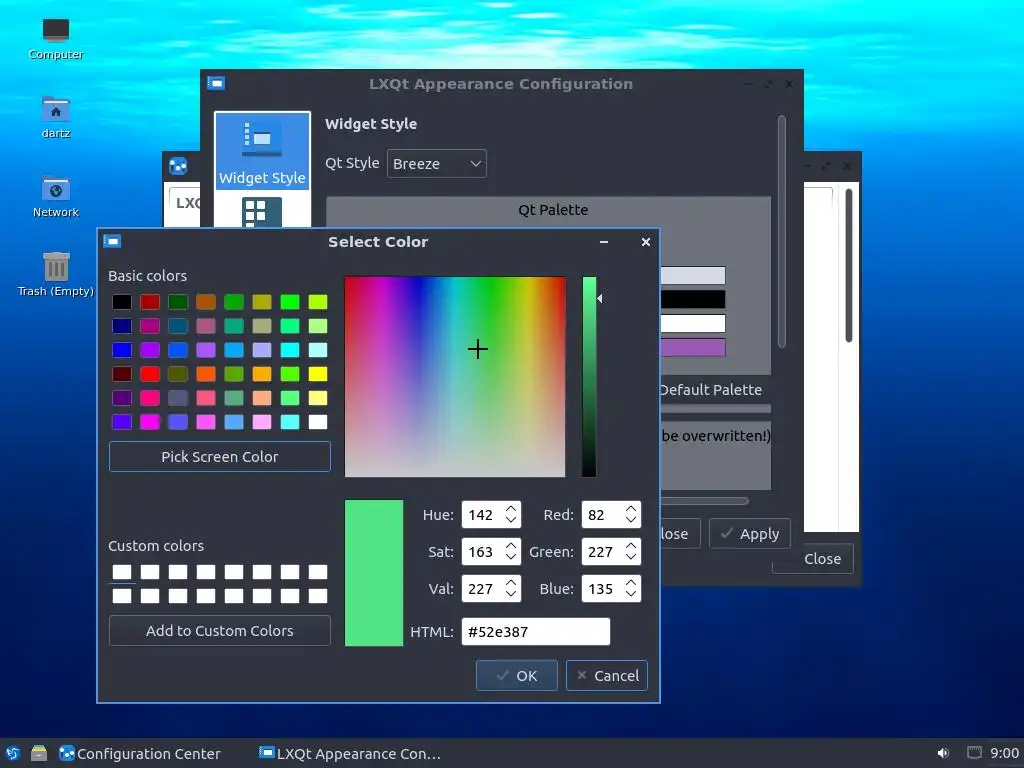
Task: Select the last custom color slot in second row
Action: (318, 596)
